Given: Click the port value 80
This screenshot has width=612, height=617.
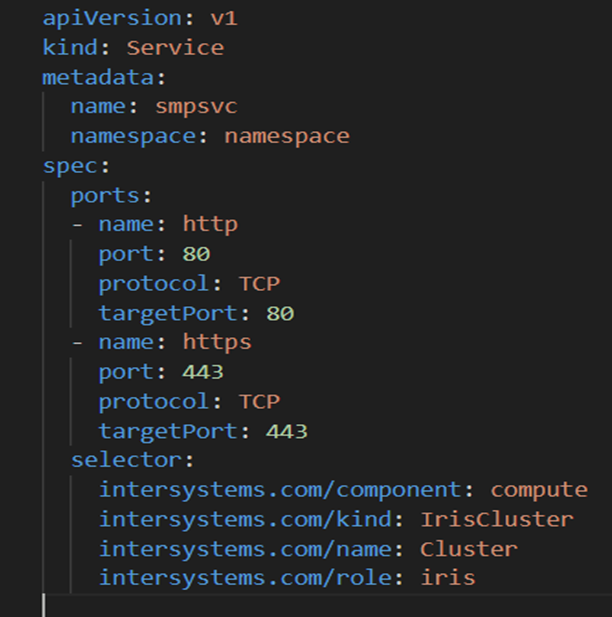Looking at the screenshot, I should [x=196, y=254].
